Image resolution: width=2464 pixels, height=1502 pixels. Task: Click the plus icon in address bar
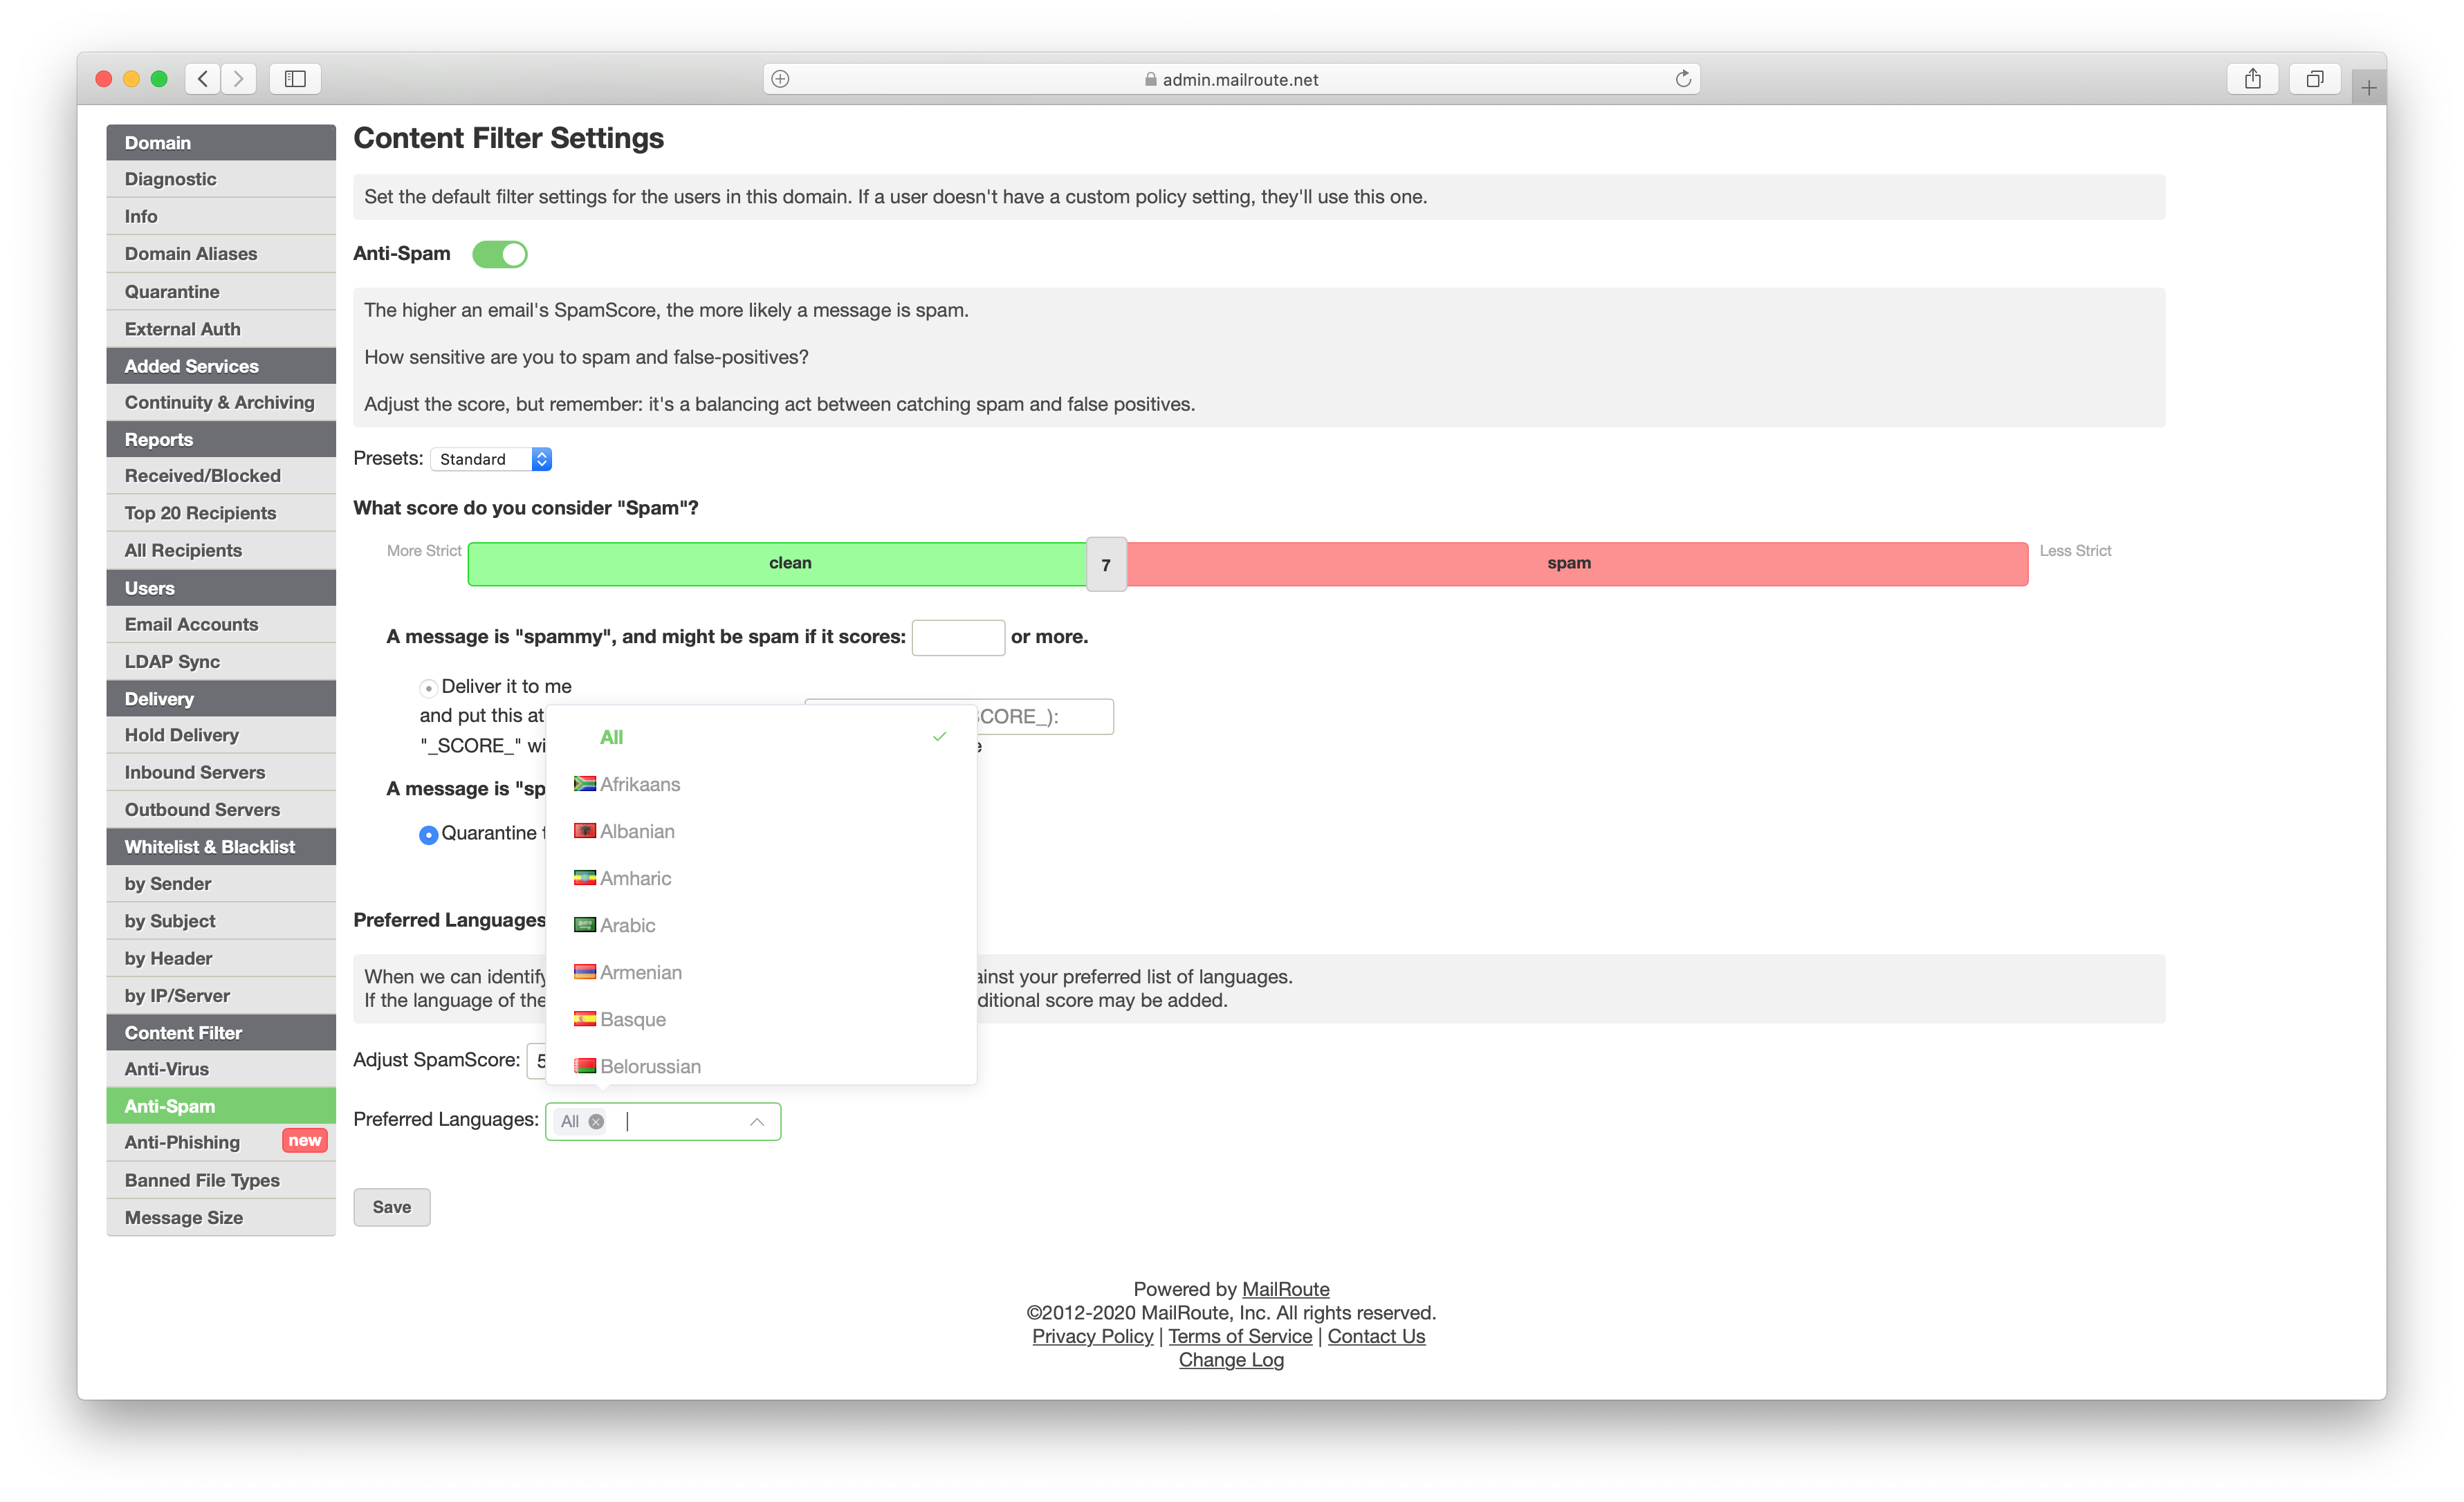781,79
